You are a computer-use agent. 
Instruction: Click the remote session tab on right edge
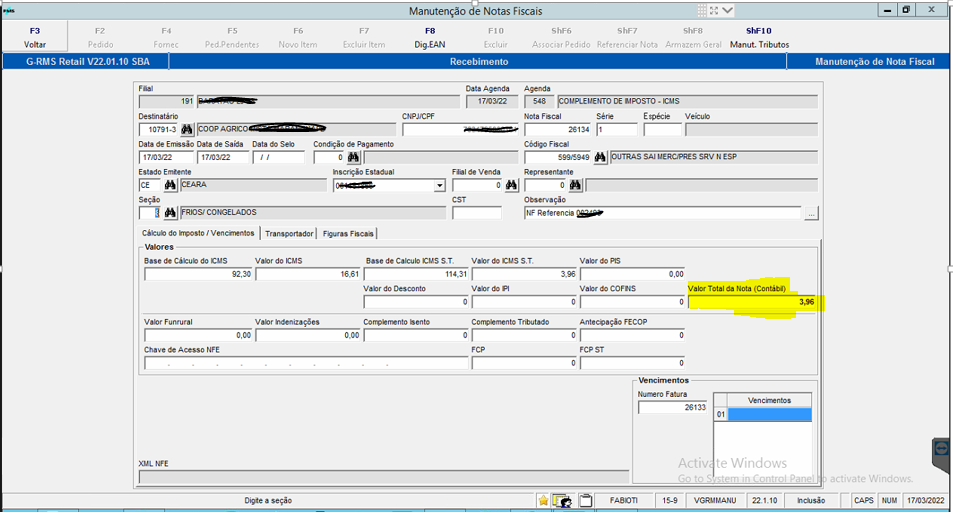pyautogui.click(x=941, y=453)
